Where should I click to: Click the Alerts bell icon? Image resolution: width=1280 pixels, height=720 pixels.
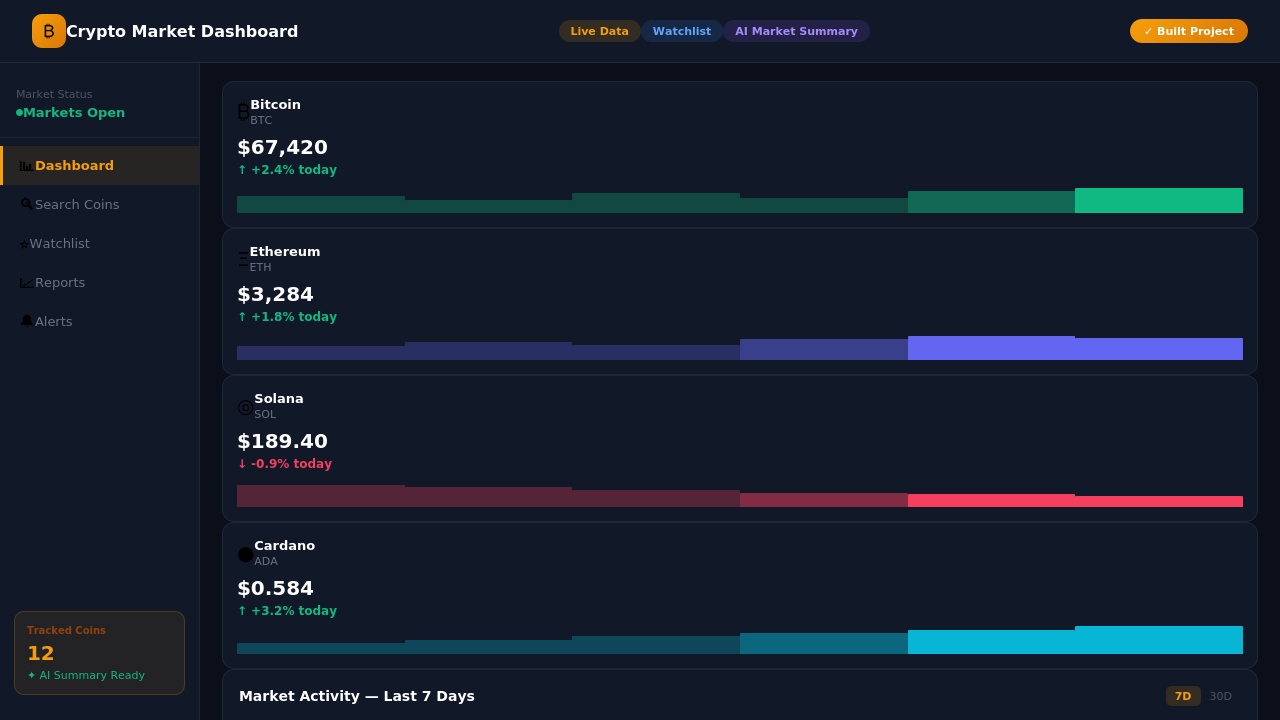click(26, 321)
